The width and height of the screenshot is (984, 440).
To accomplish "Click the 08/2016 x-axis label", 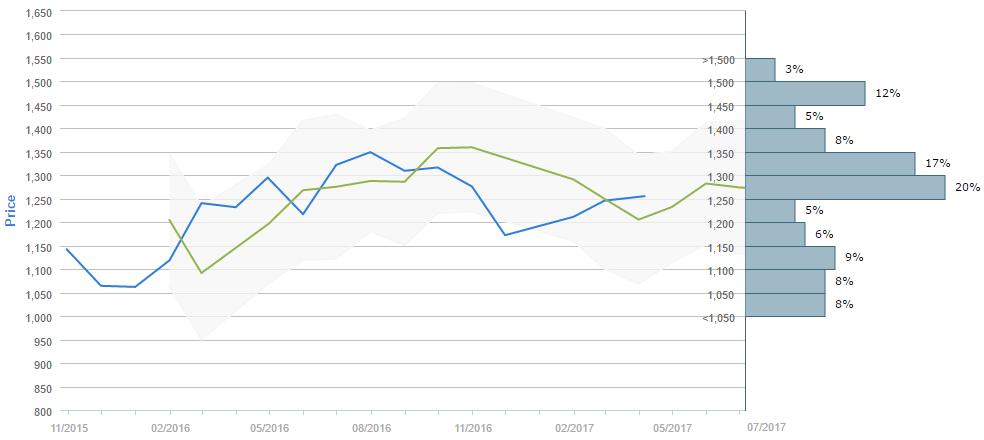I will pyautogui.click(x=371, y=427).
